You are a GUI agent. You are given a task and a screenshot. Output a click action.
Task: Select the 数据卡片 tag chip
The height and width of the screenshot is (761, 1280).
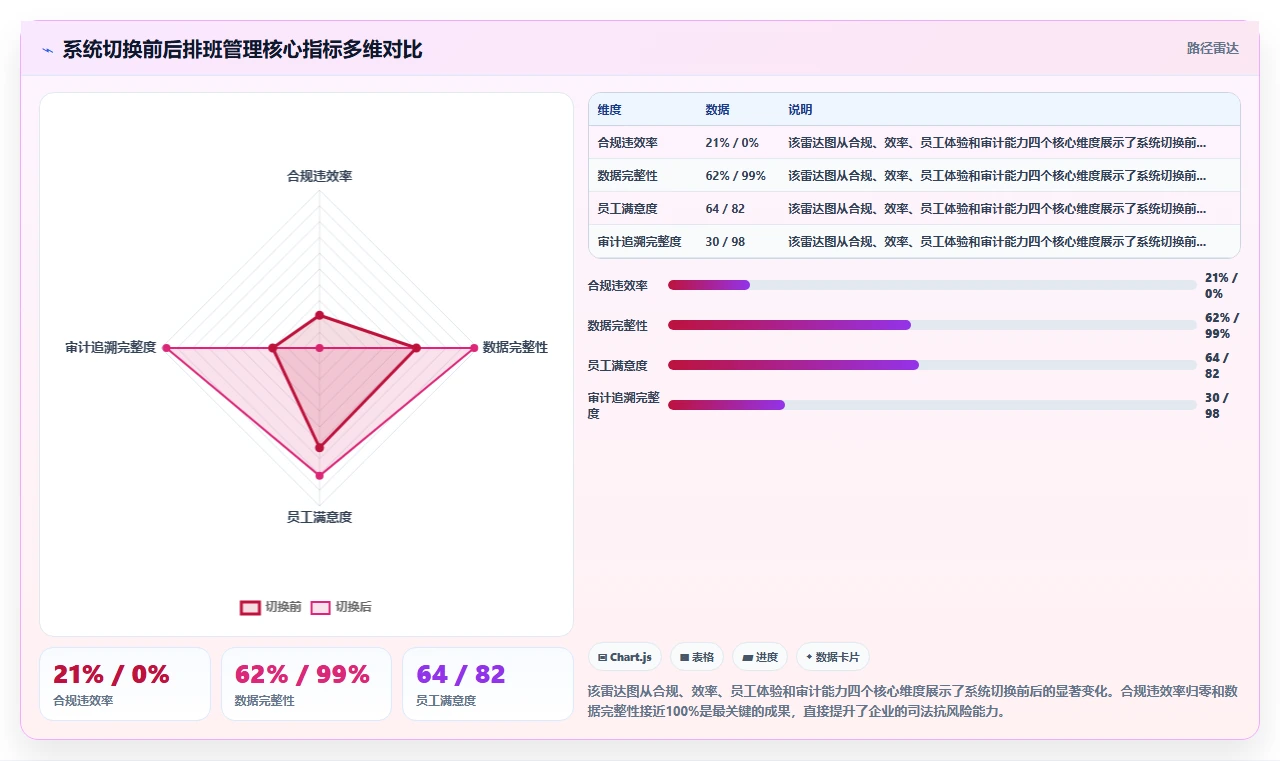(833, 657)
